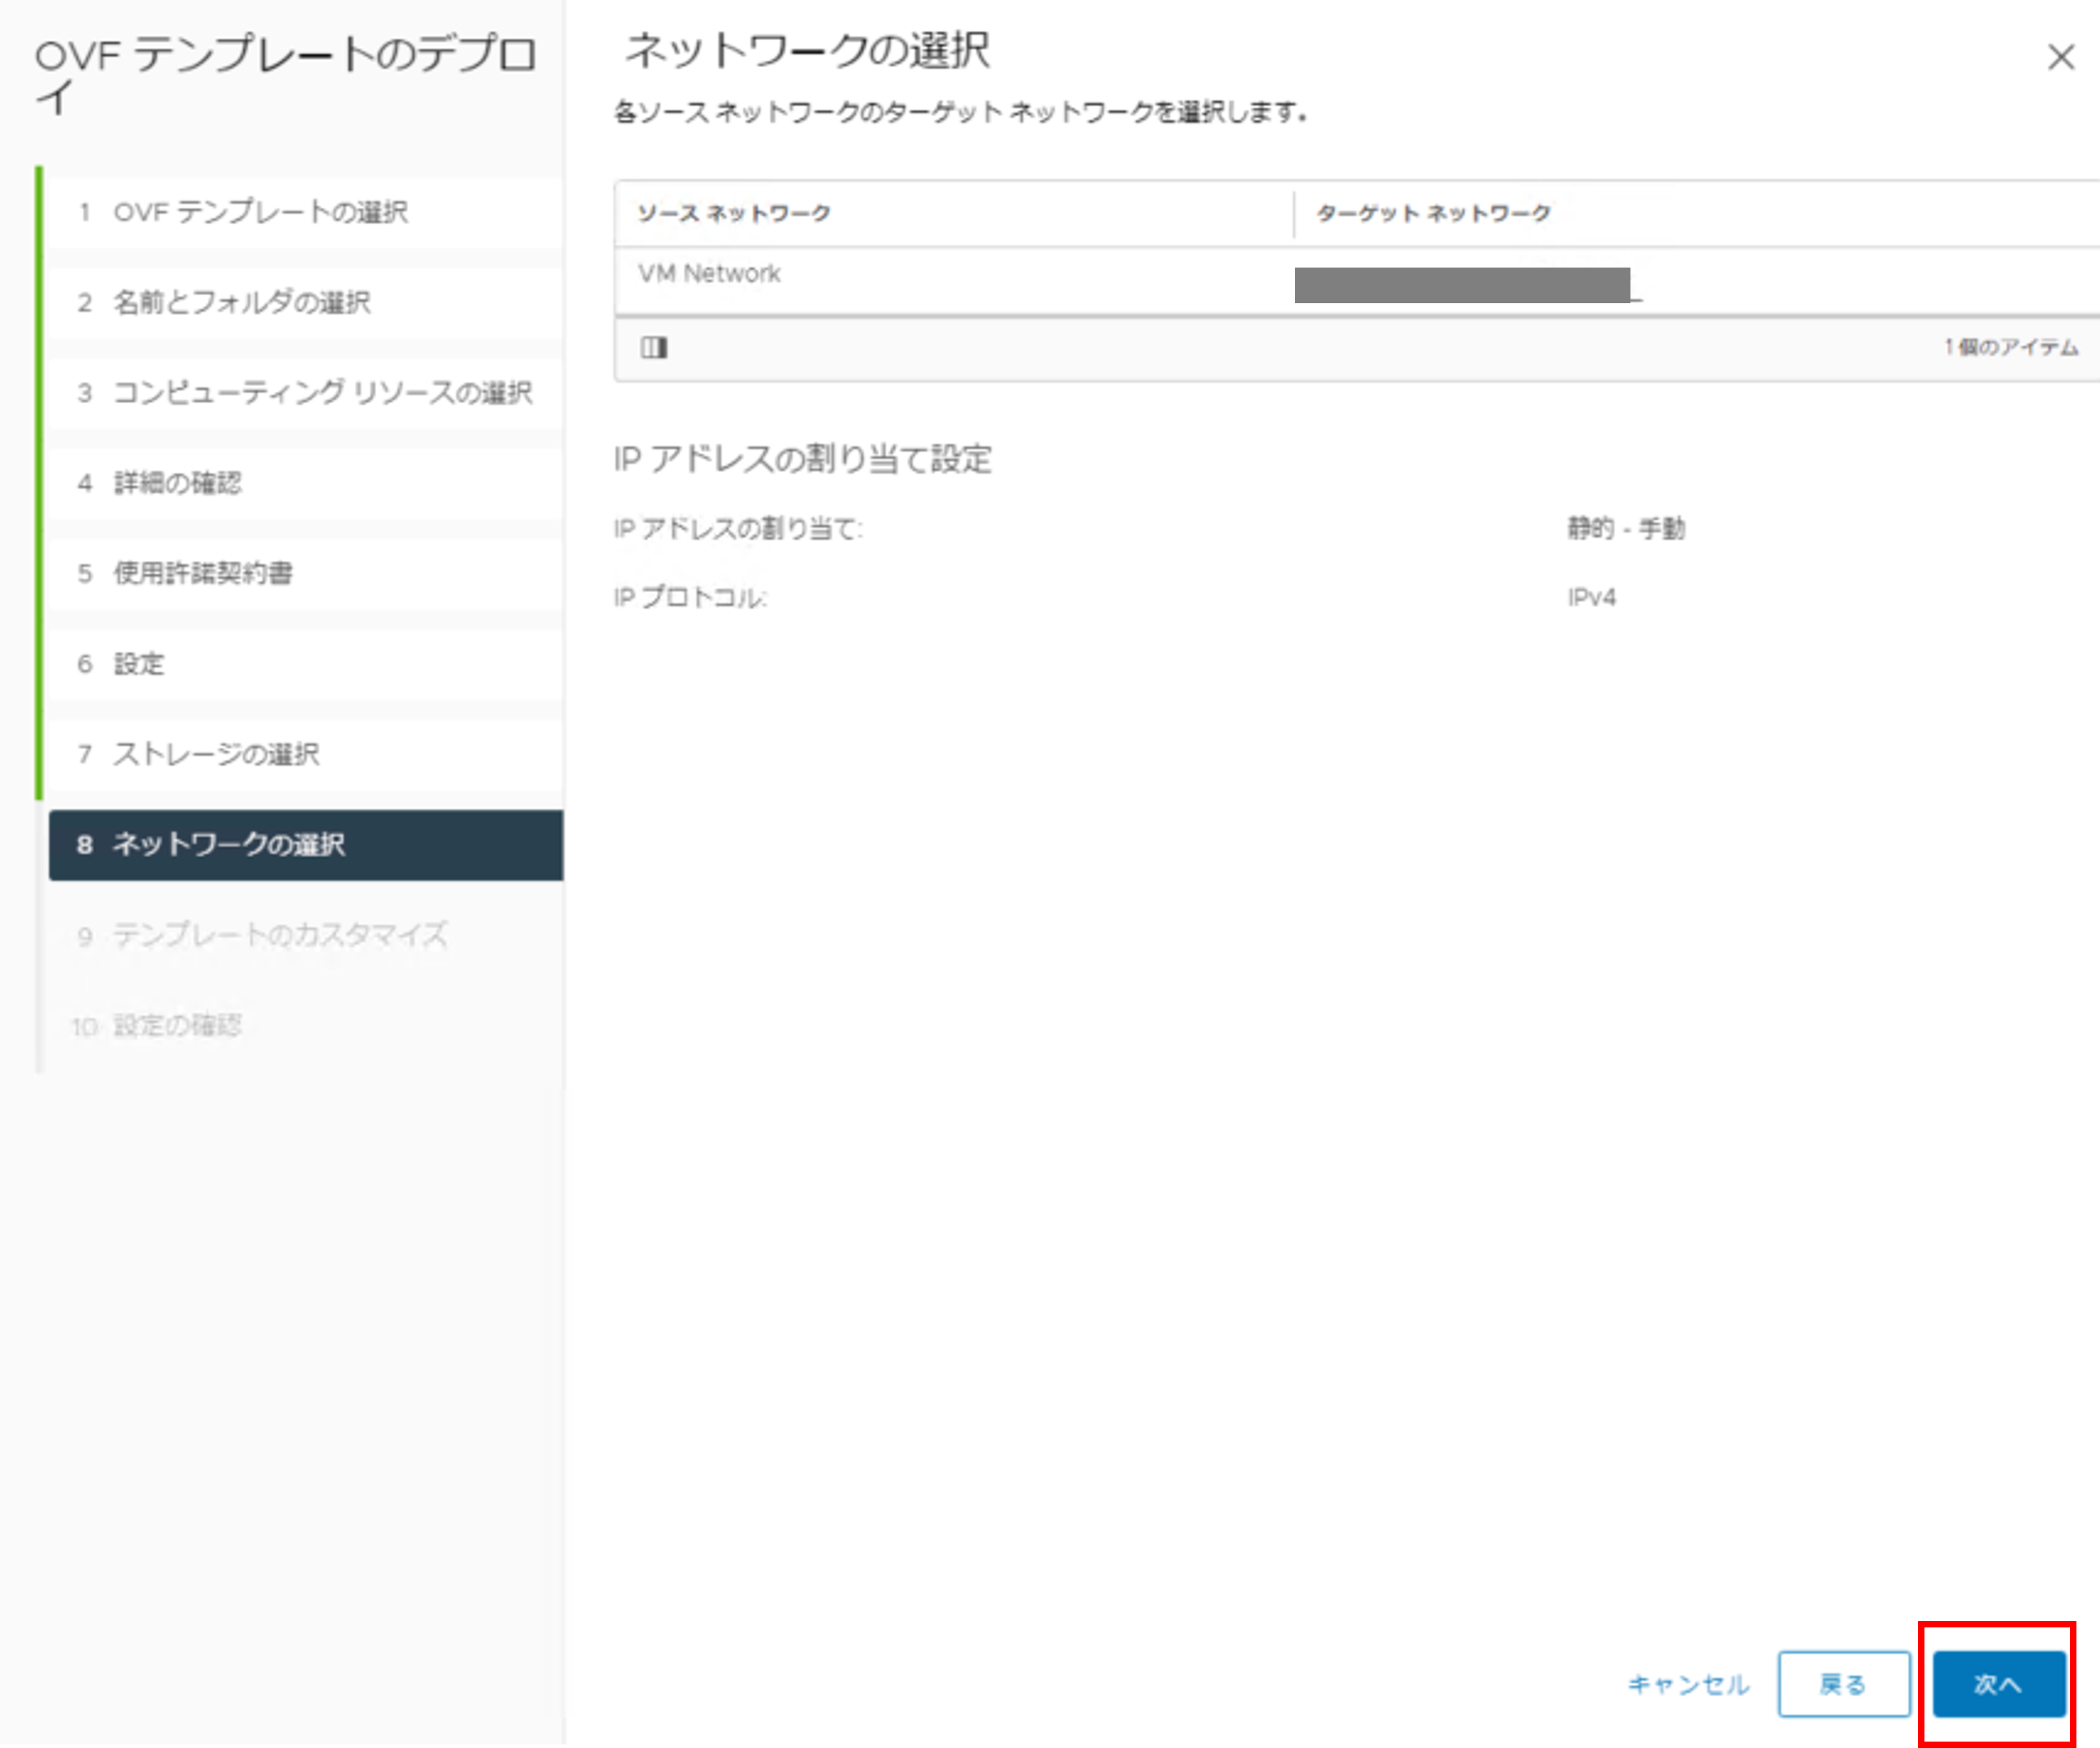Image resolution: width=2100 pixels, height=1748 pixels.
Task: Select step 3 コンピューティング リソースの選択
Action: click(321, 392)
